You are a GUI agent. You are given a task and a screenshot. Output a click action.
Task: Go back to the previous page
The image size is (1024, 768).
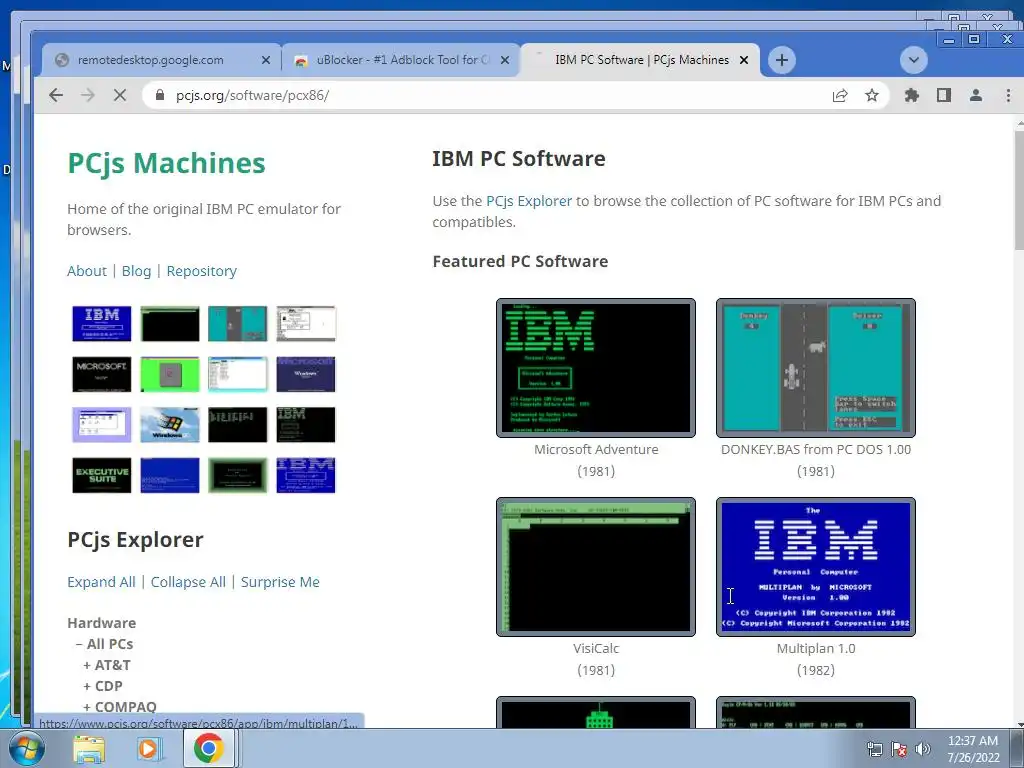pos(56,95)
